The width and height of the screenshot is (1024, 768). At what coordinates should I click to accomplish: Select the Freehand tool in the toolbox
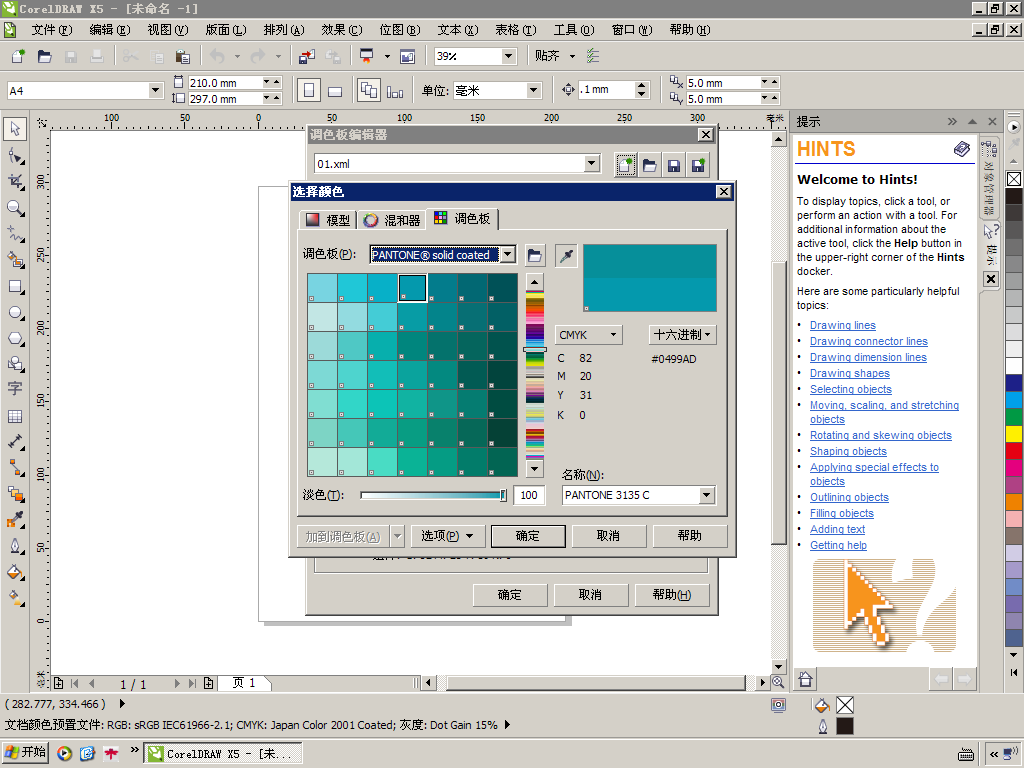click(15, 234)
